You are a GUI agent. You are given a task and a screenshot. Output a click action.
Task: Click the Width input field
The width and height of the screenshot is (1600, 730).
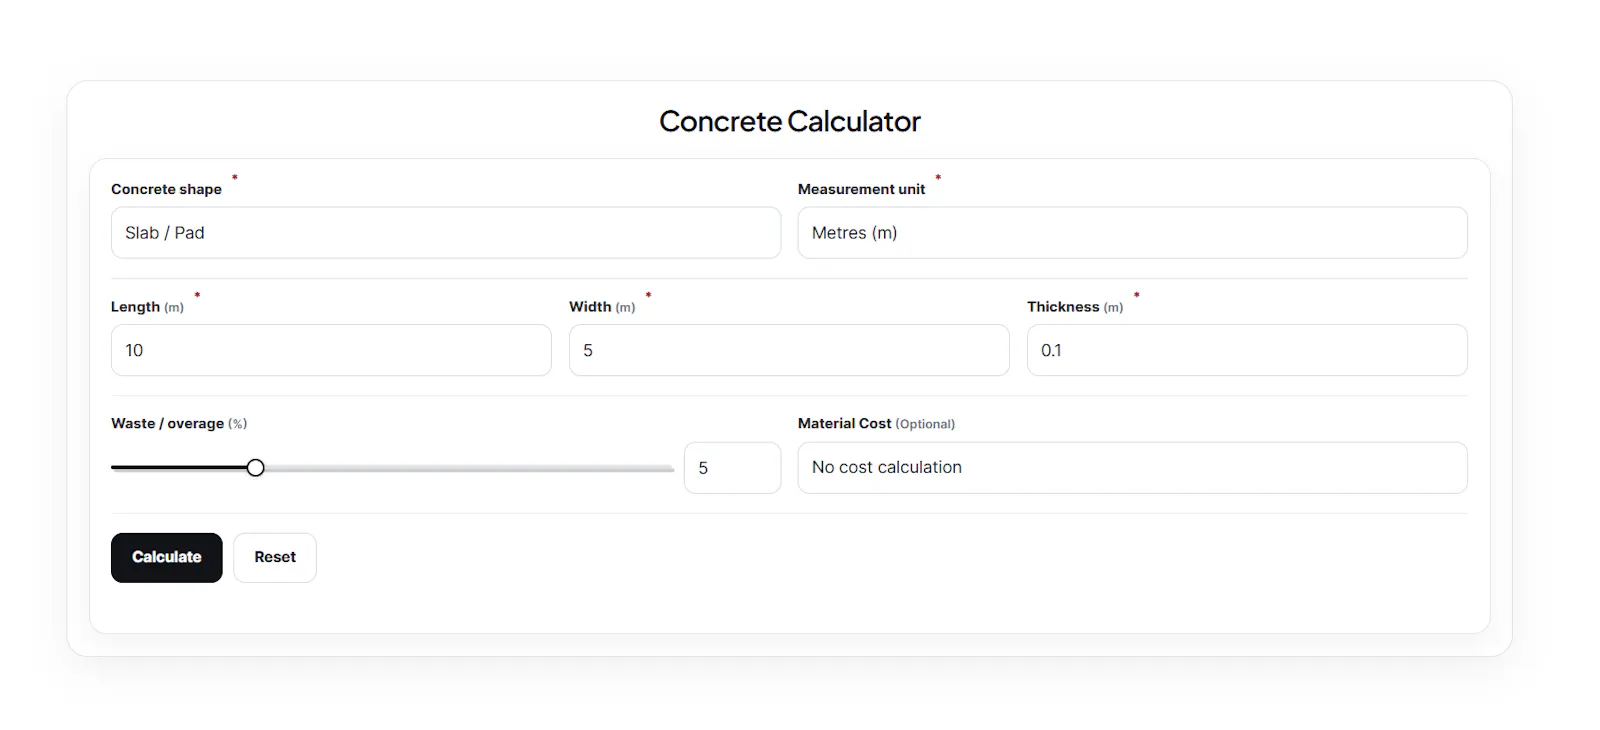click(789, 350)
